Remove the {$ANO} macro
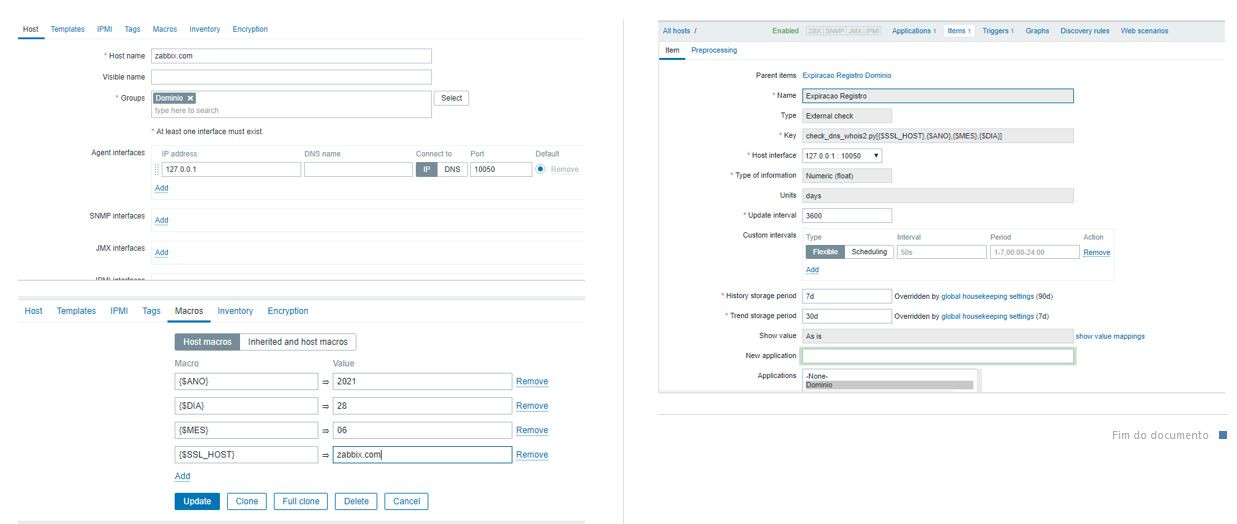This screenshot has width=1237, height=524. [x=532, y=381]
